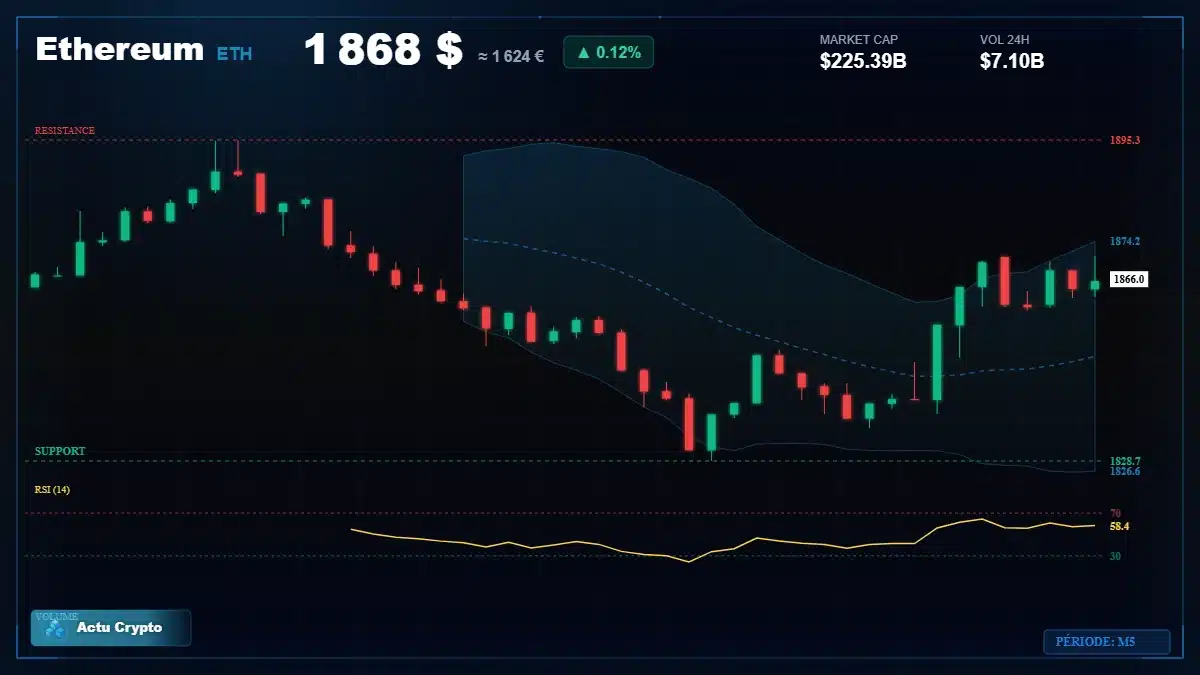Click the RSI 30 level label
The width and height of the screenshot is (1200, 675).
click(x=1115, y=556)
